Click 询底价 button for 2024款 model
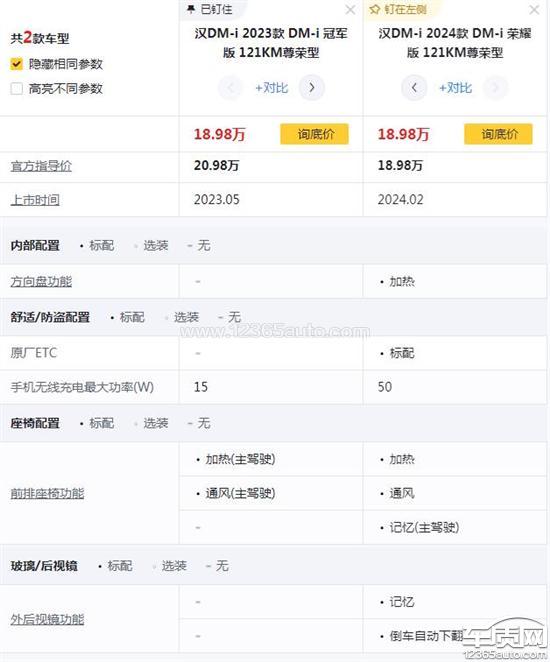The width and height of the screenshot is (550, 662). 498,134
